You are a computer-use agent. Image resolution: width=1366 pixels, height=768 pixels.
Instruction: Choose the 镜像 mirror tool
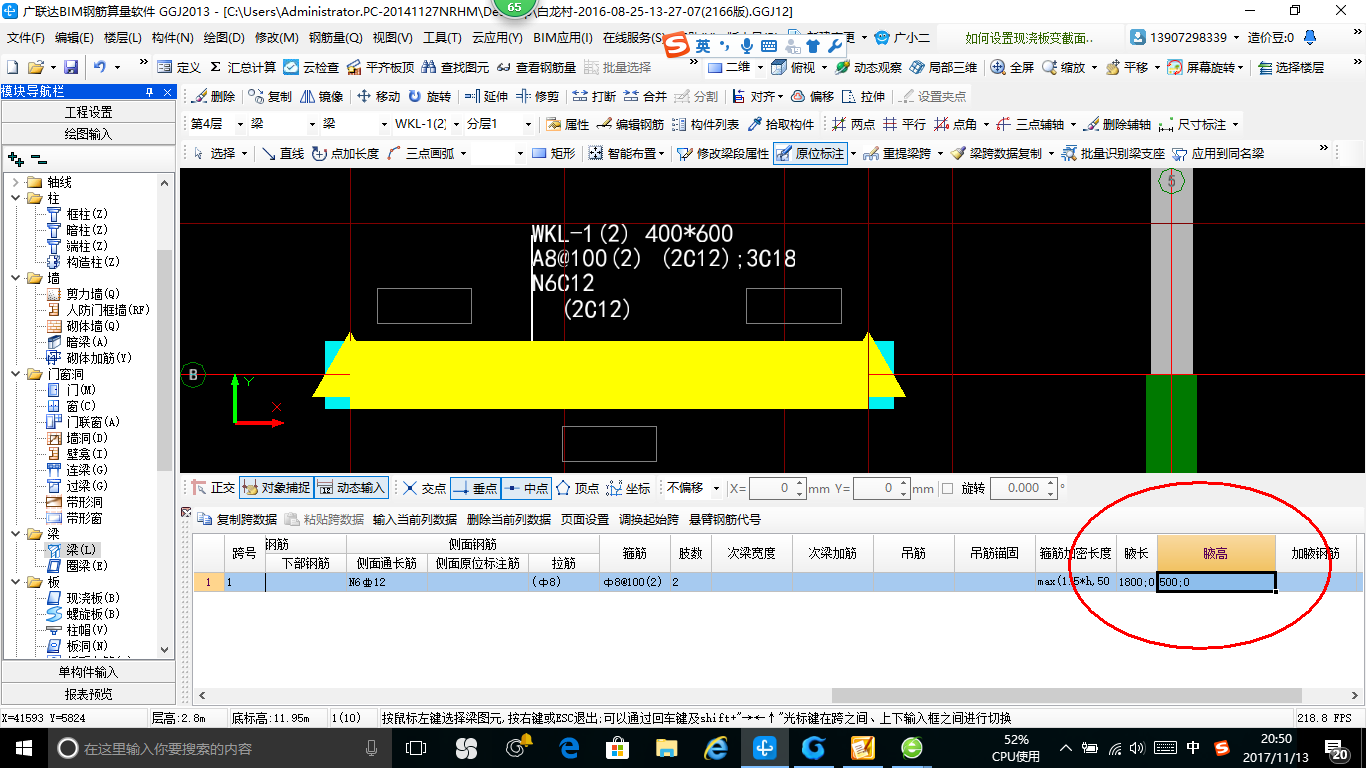point(322,96)
